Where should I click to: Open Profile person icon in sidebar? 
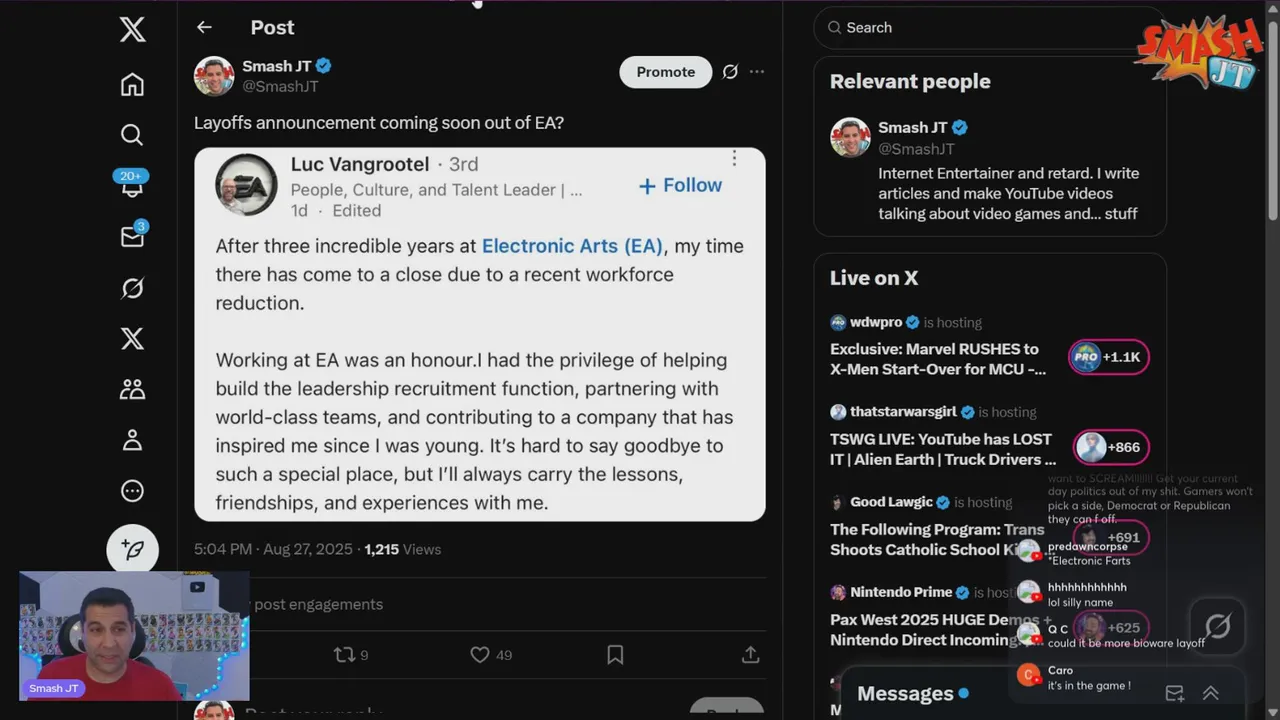(132, 440)
